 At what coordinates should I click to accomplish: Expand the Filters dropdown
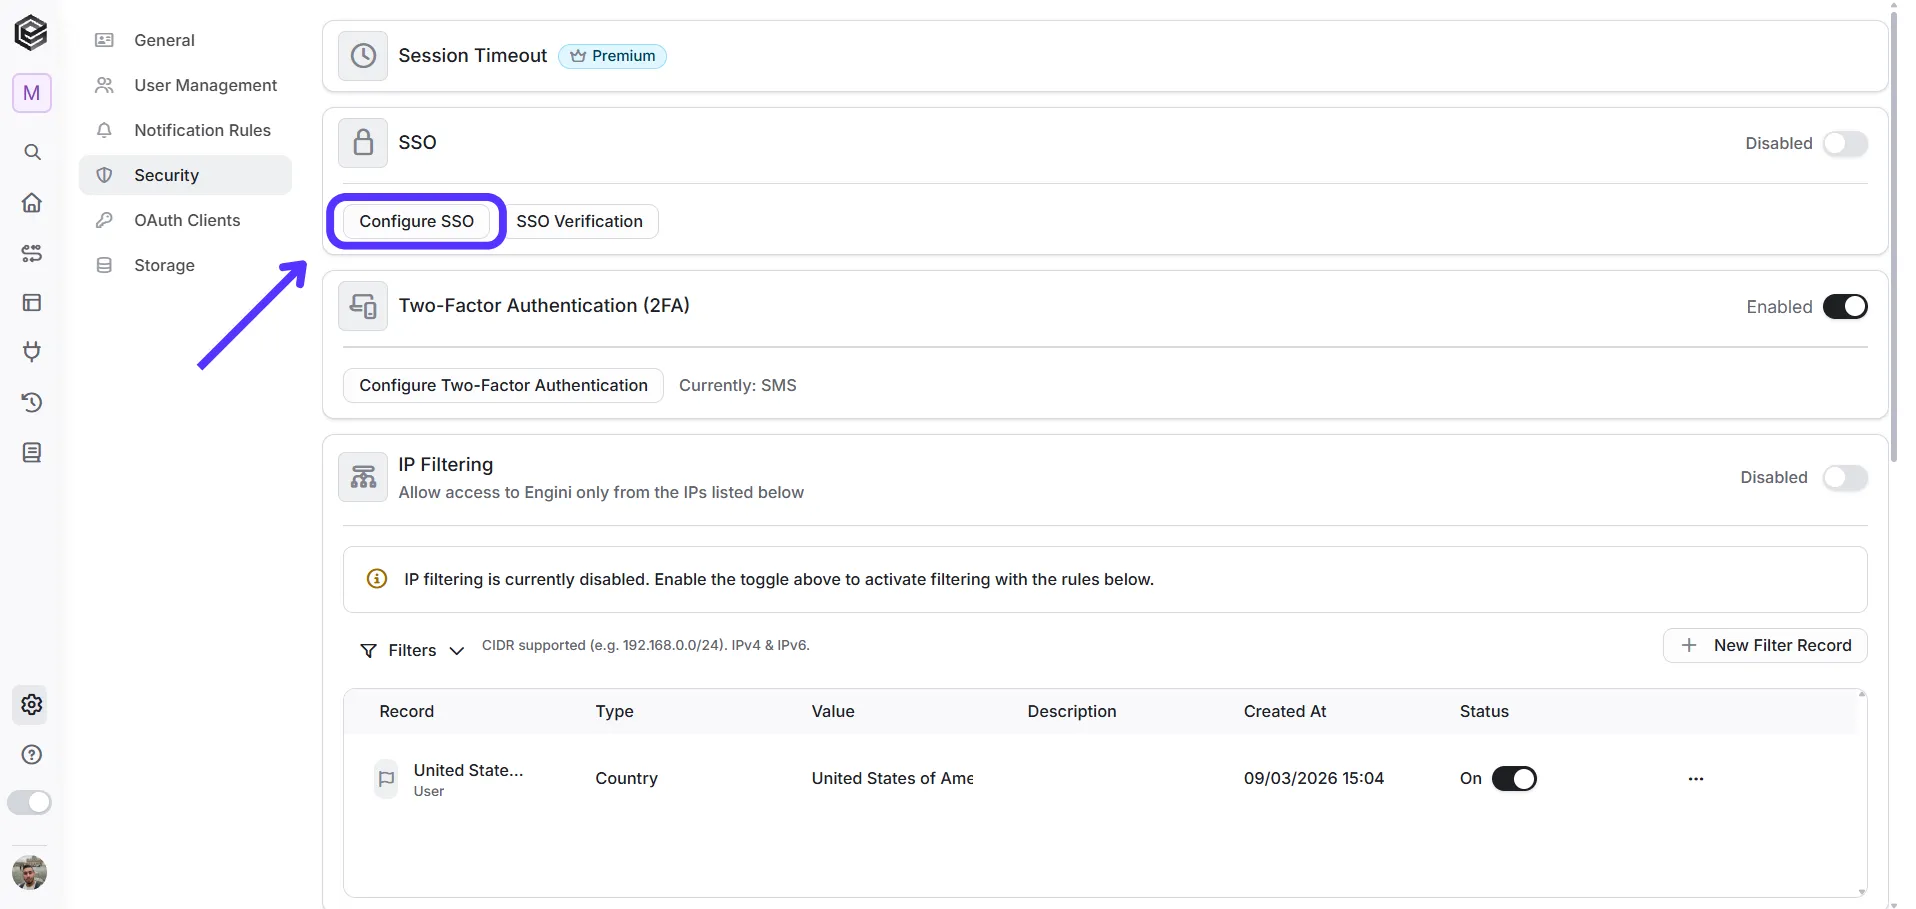(x=412, y=650)
